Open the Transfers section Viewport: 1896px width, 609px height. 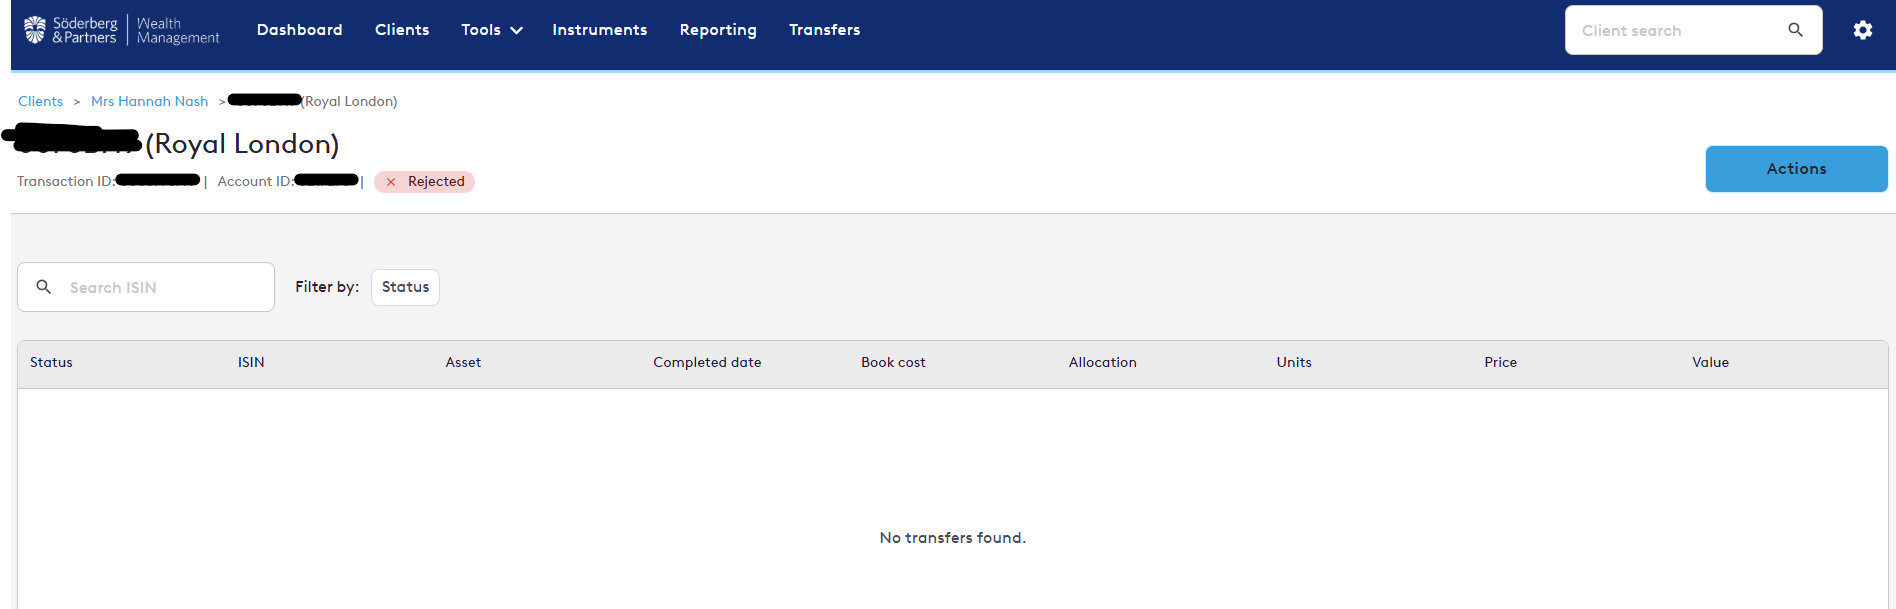tap(824, 30)
